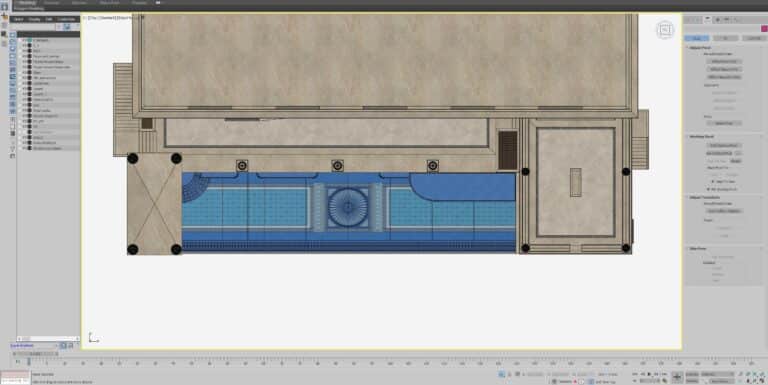The image size is (768, 385).
Task: Click the Maximize Viewport toggle icon
Action: (762, 381)
